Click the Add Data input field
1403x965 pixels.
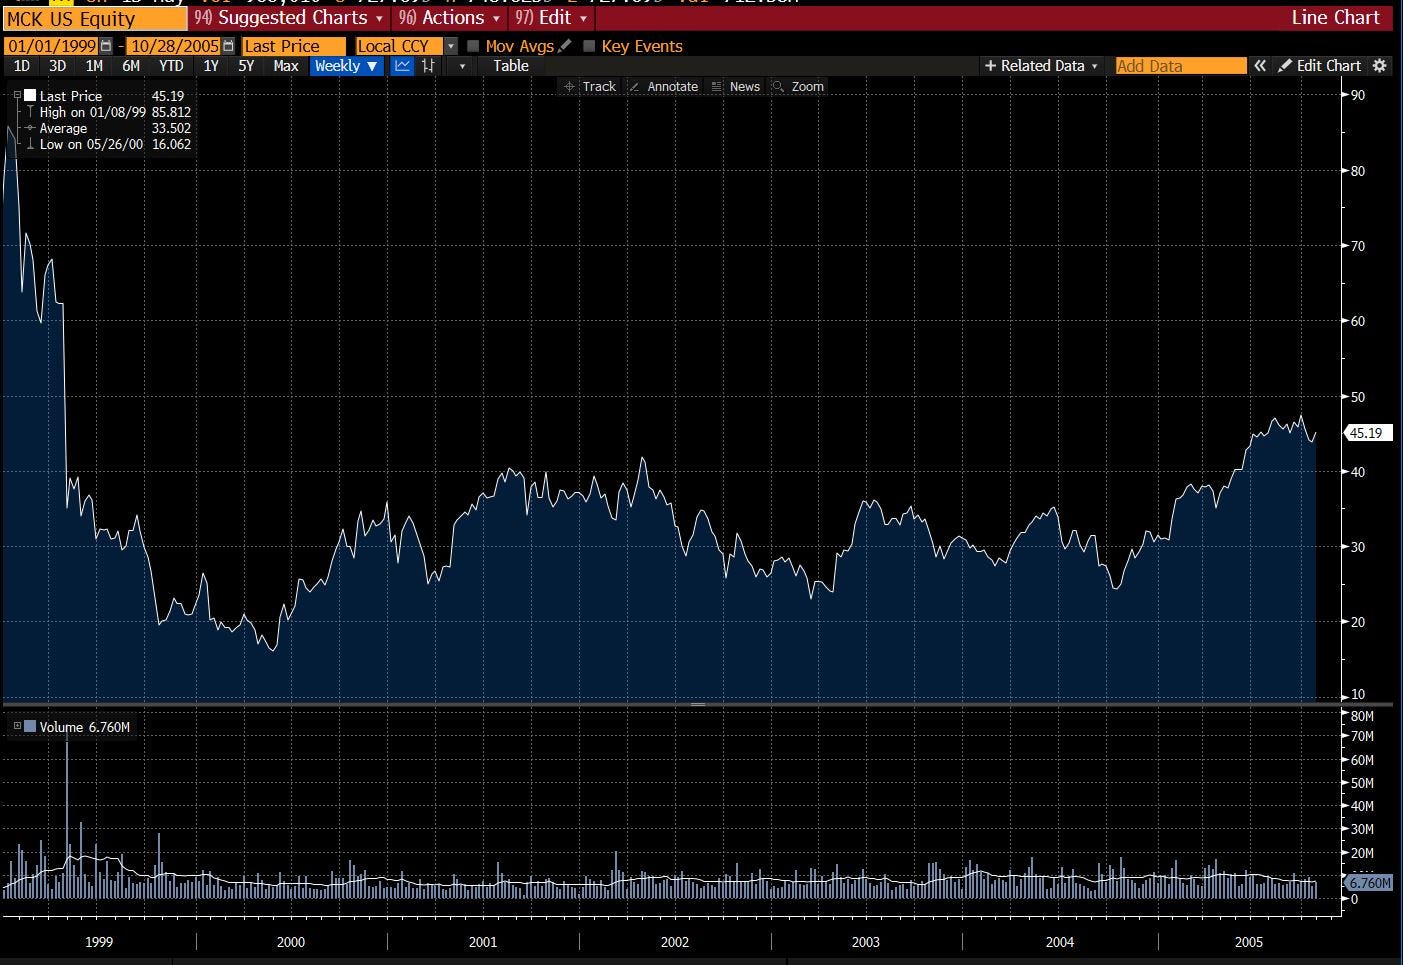(x=1181, y=66)
